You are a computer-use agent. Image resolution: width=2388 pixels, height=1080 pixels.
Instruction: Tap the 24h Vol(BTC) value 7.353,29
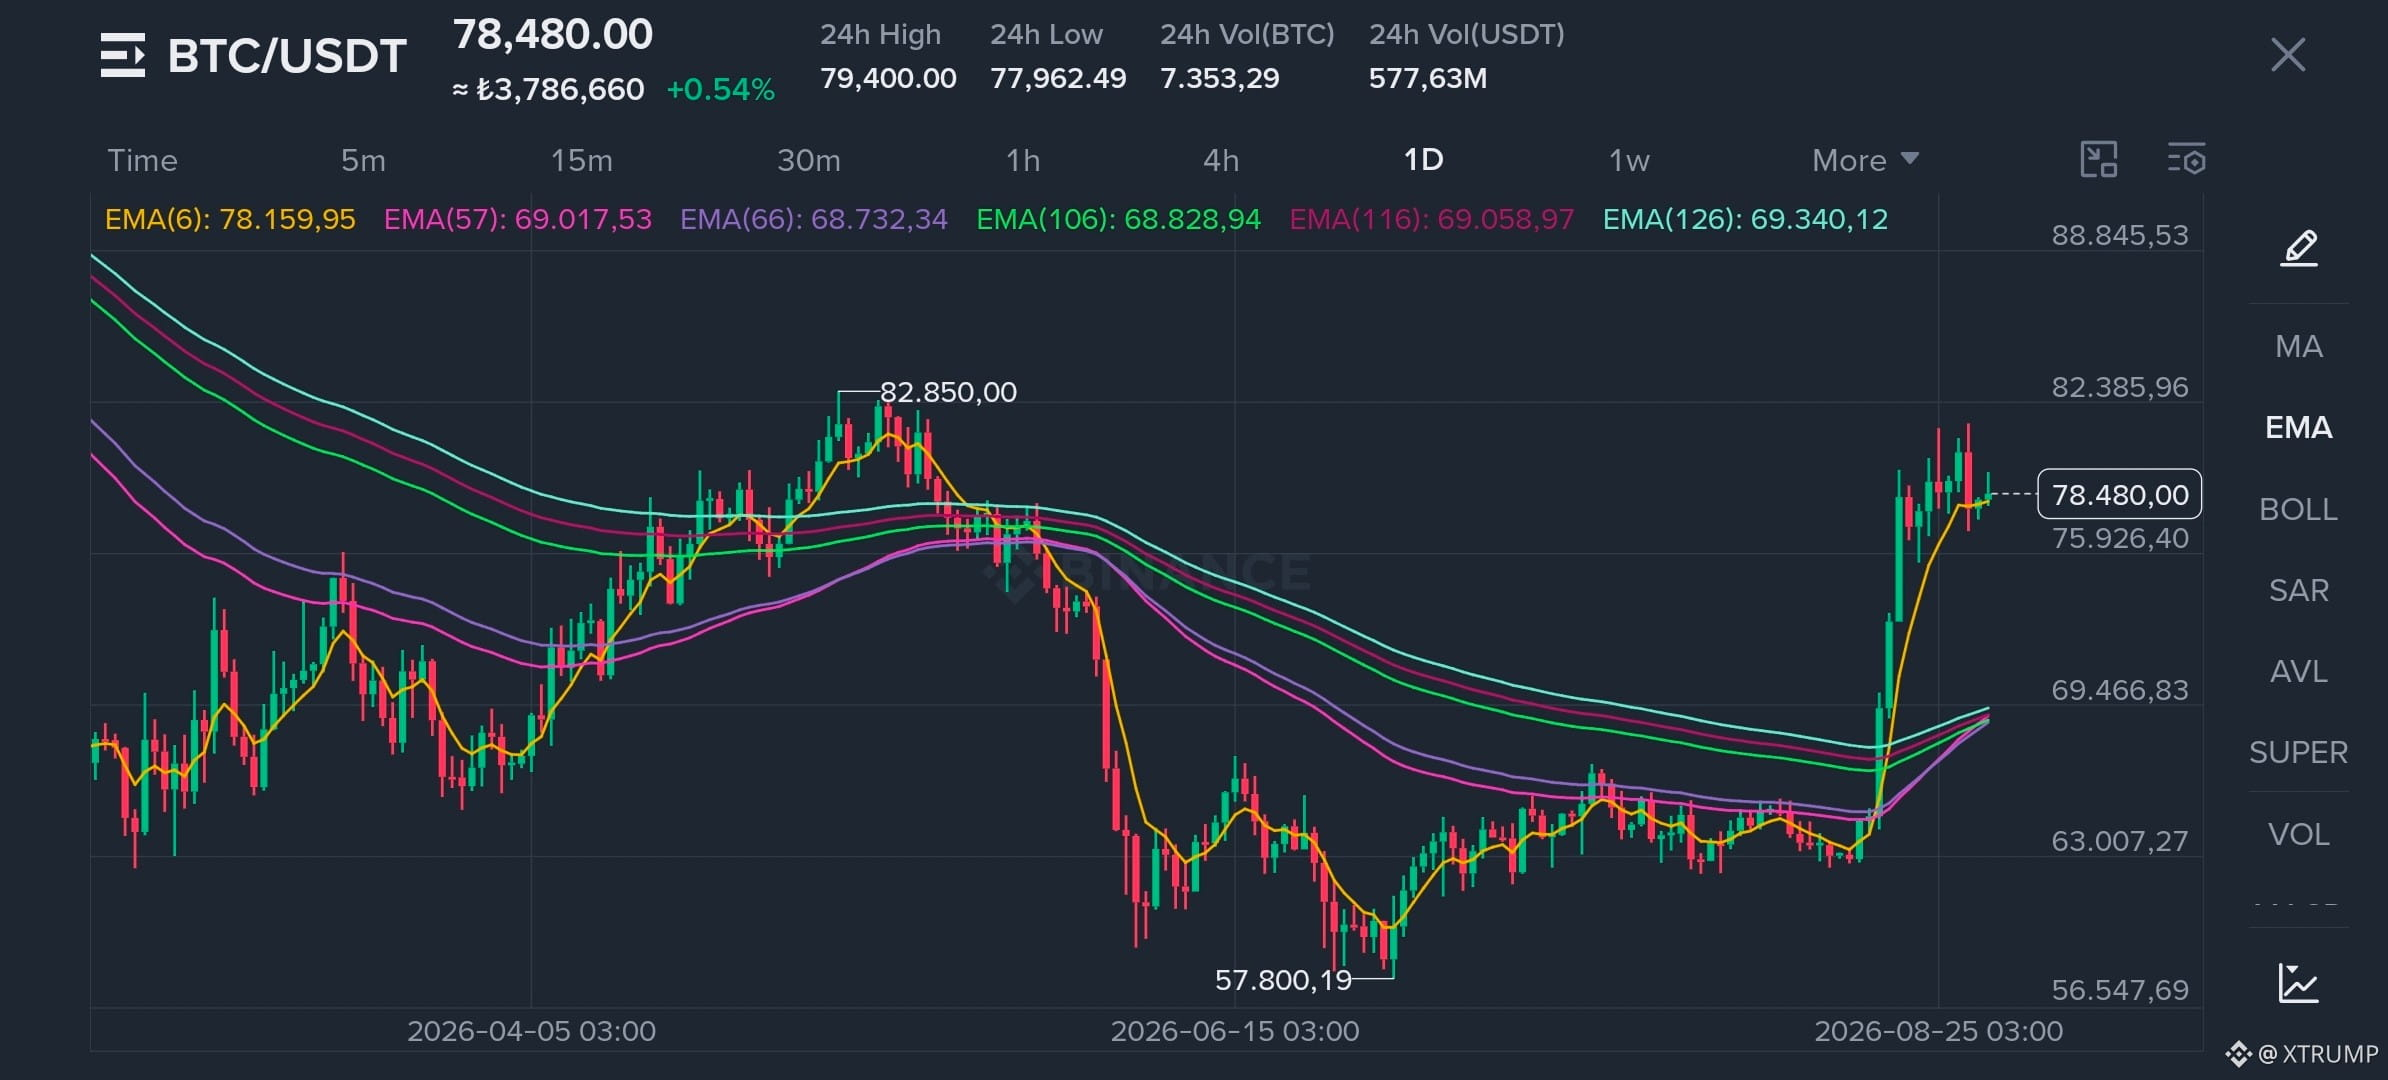(1219, 78)
